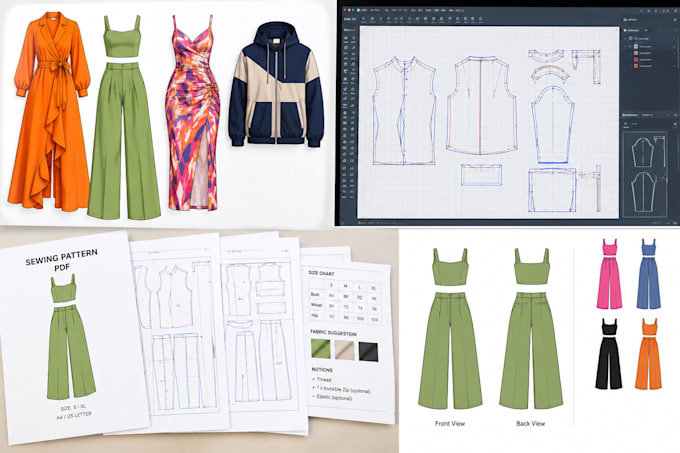
Task: Choose the blue crop top set variant
Action: [649, 274]
